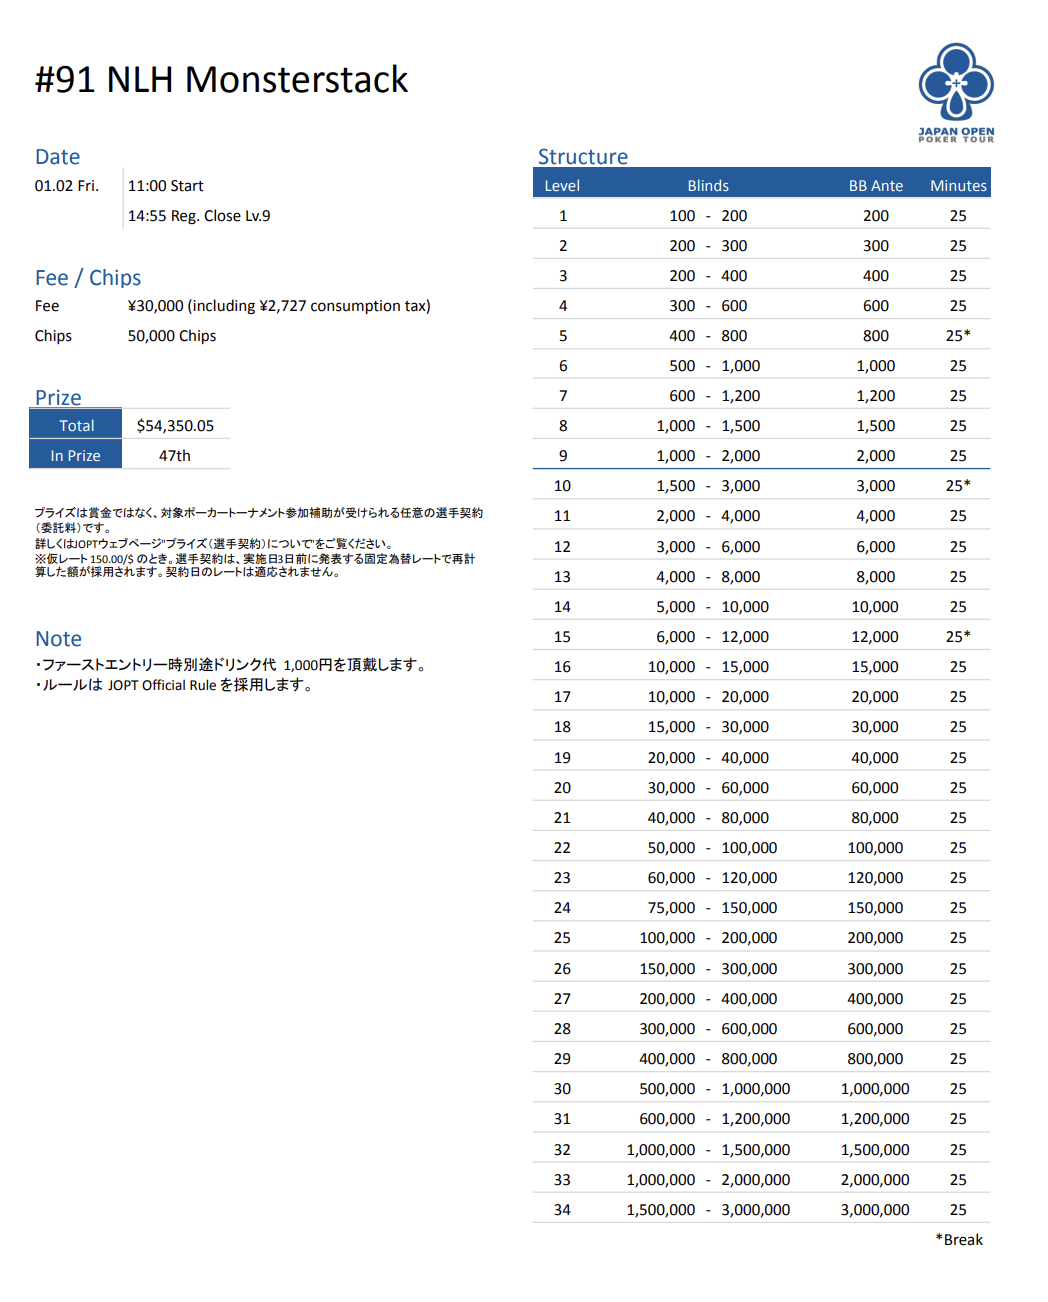Image resolution: width=1048 pixels, height=1302 pixels.
Task: Select the Note section heading
Action: [58, 639]
